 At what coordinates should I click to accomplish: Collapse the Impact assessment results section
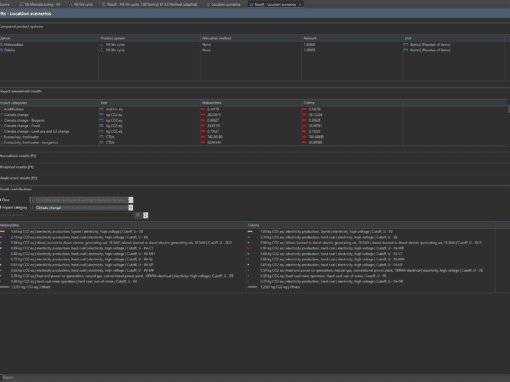pos(21,91)
